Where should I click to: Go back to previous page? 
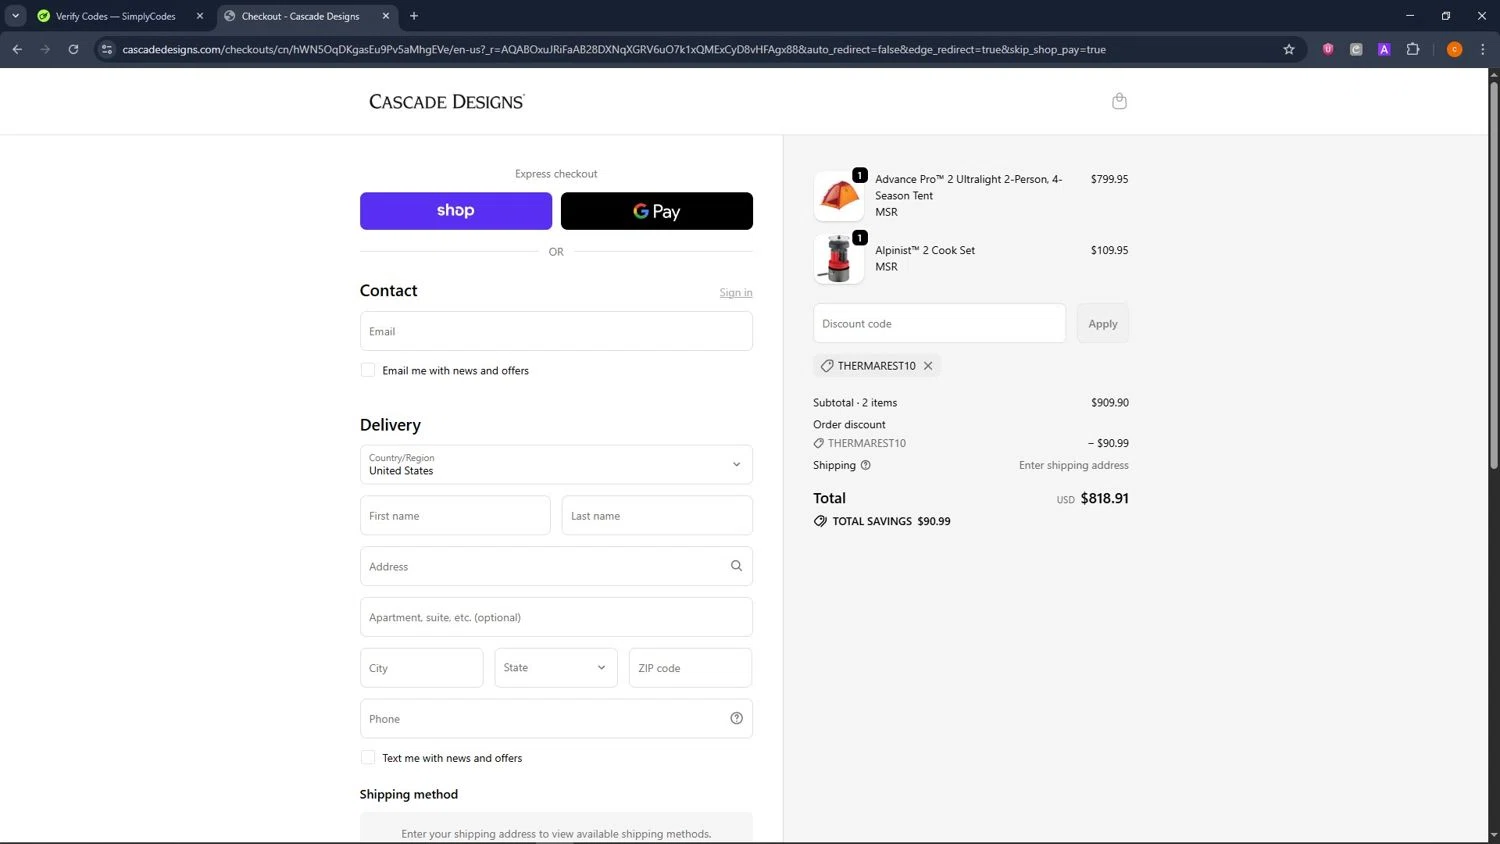click(17, 49)
